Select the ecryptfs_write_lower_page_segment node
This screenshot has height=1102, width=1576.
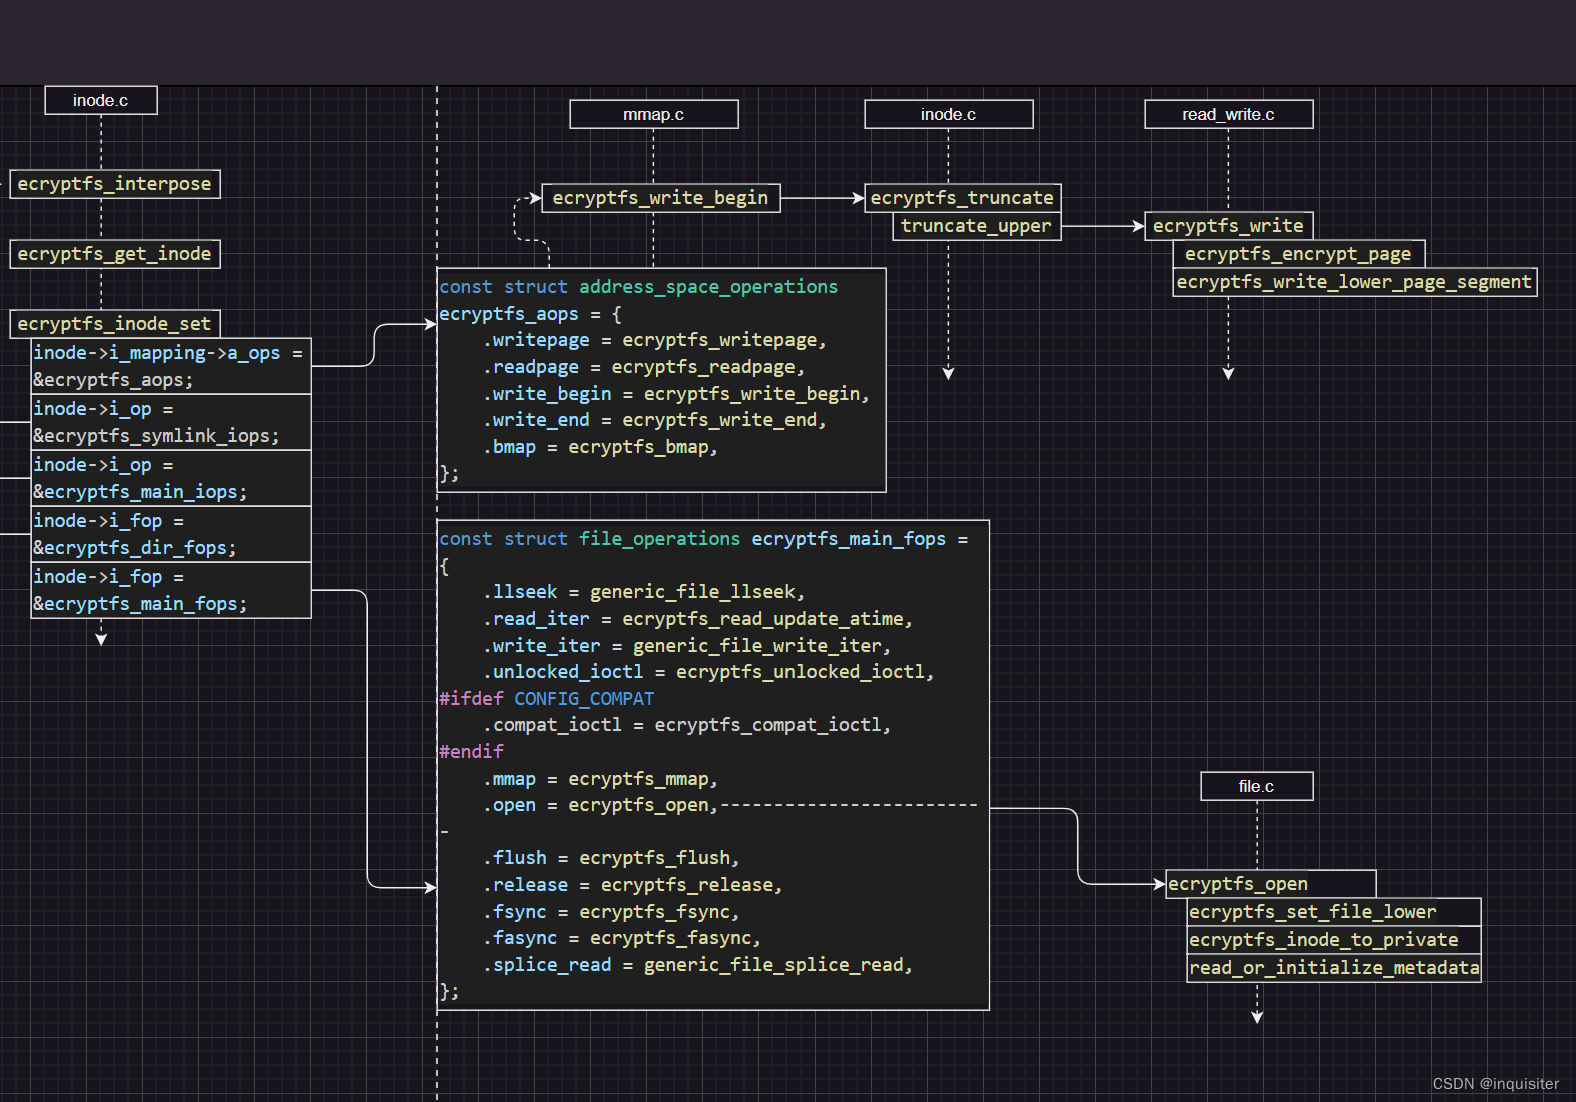click(x=1355, y=282)
